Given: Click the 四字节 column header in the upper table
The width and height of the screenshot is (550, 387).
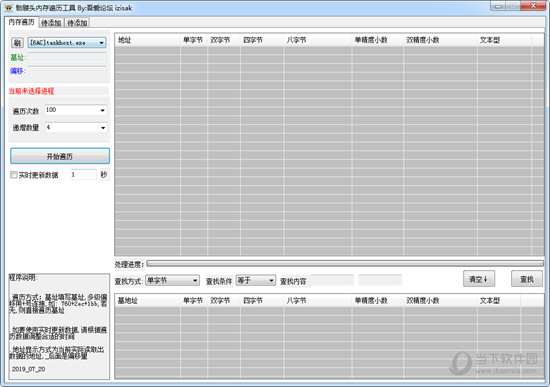Looking at the screenshot, I should coord(262,40).
